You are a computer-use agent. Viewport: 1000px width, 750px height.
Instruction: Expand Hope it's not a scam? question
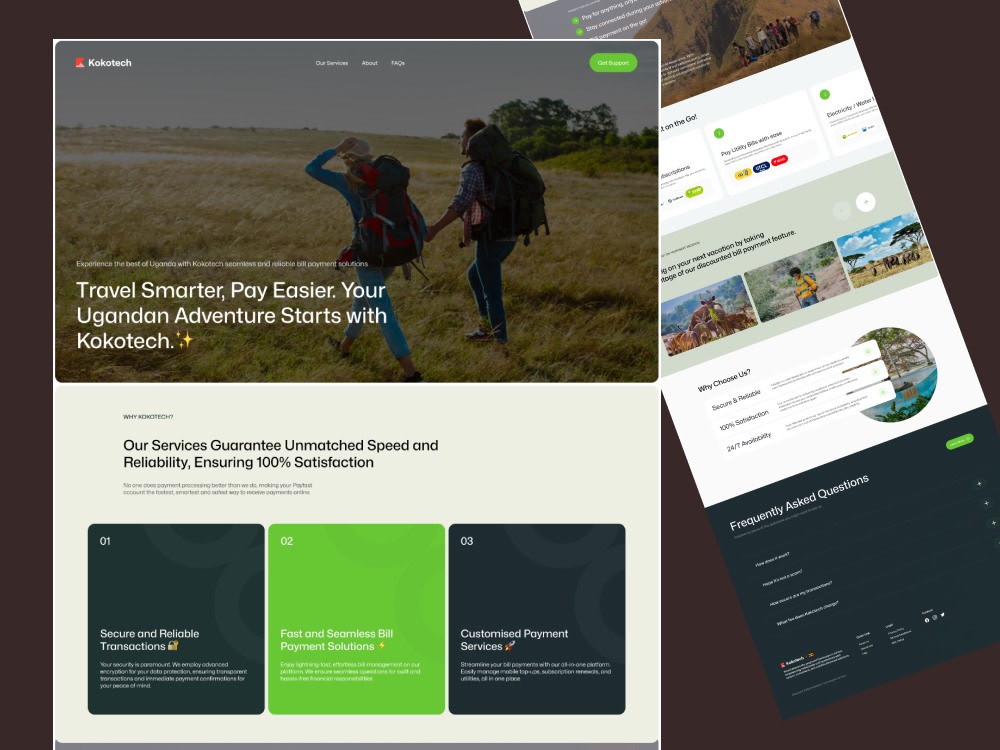click(x=783, y=579)
